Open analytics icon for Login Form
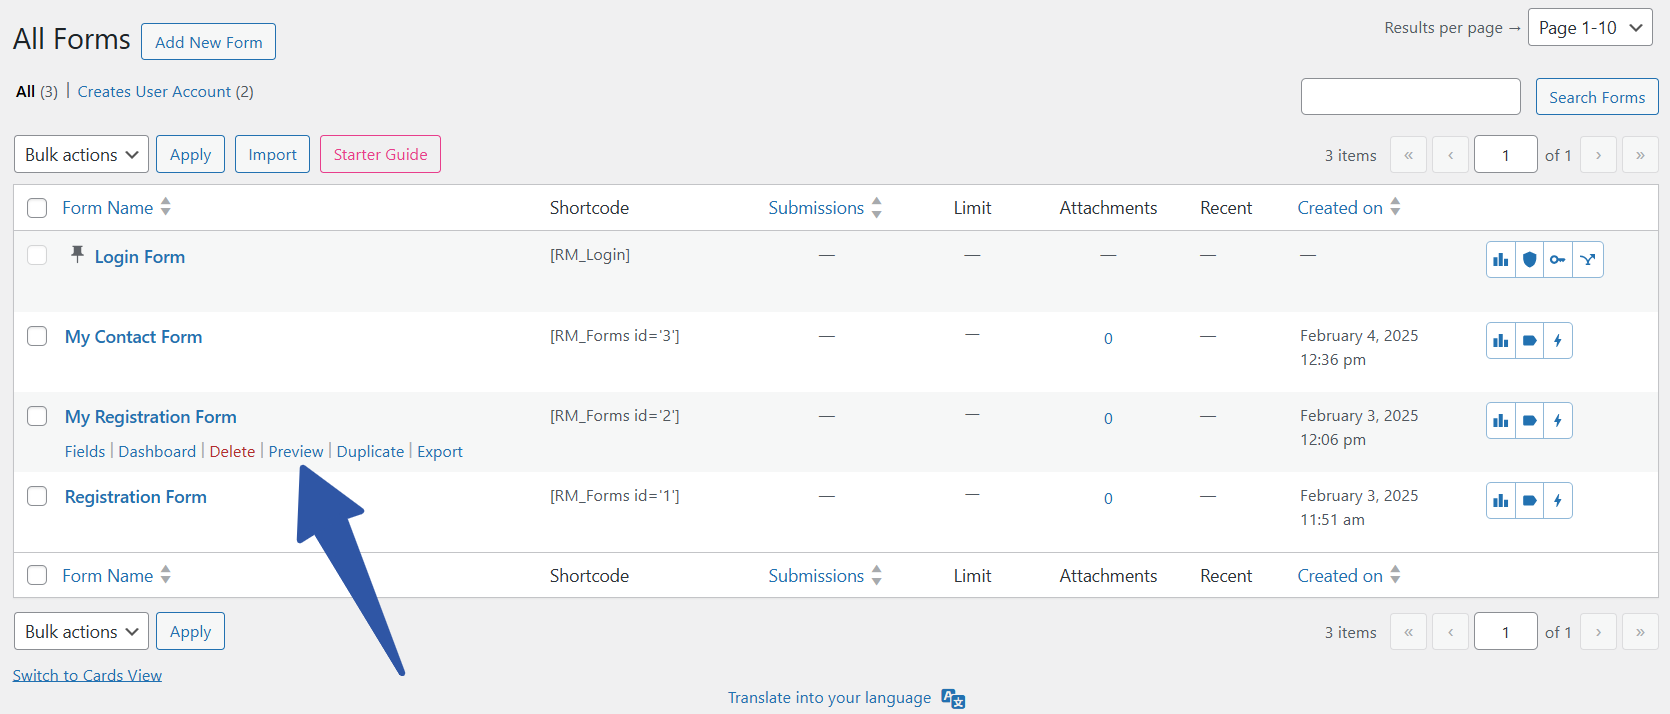Screen dimensions: 1670x714 1500,259
